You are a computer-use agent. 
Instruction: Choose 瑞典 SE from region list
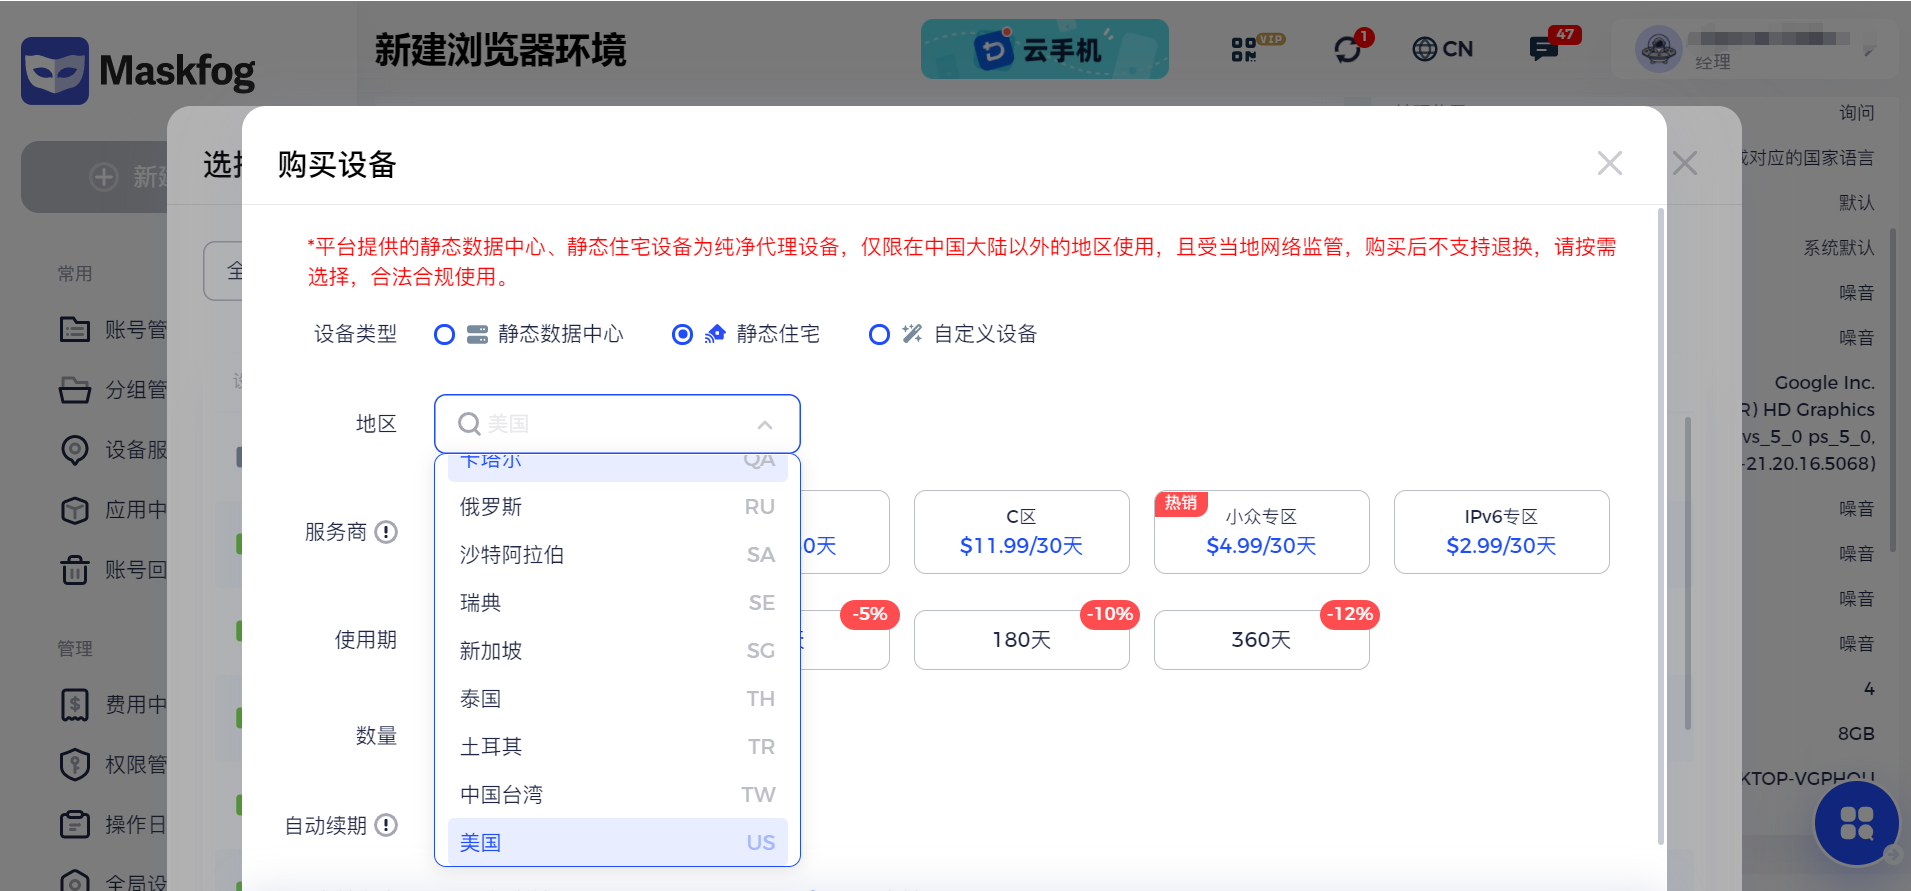(x=617, y=603)
